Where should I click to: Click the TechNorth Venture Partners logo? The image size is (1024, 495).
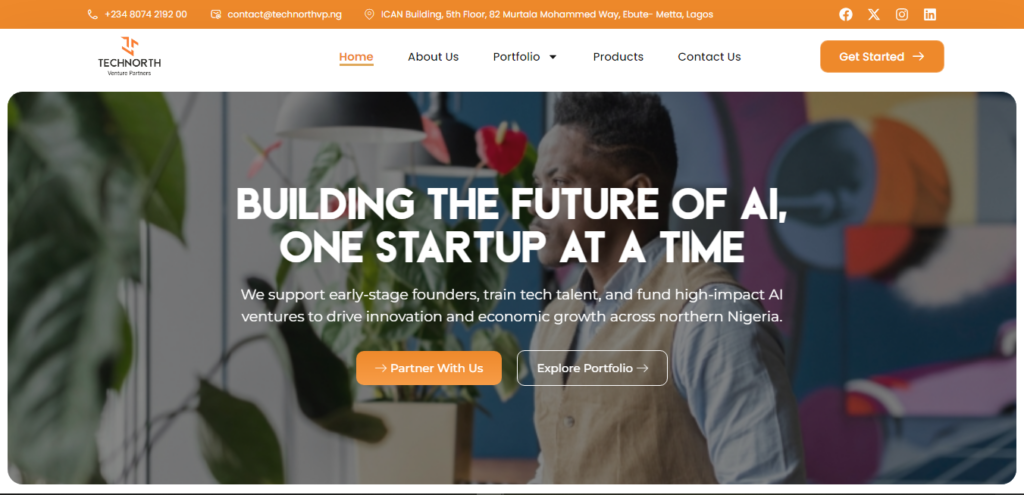(129, 57)
